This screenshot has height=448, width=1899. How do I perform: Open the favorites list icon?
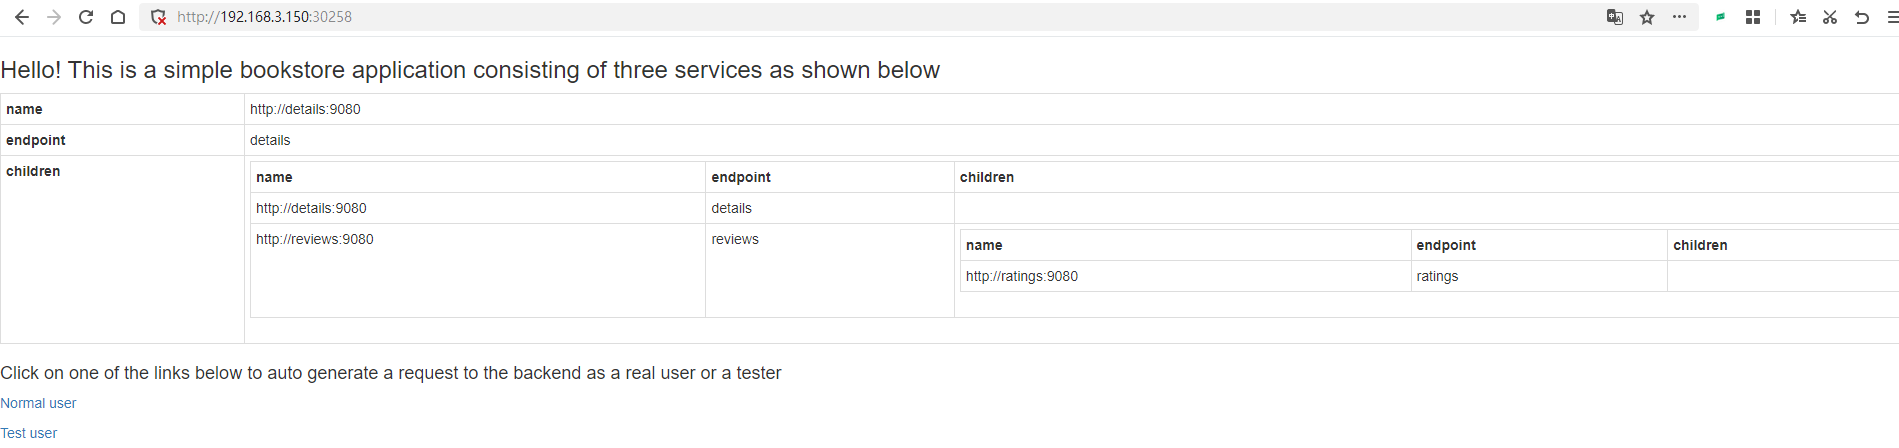point(1798,17)
